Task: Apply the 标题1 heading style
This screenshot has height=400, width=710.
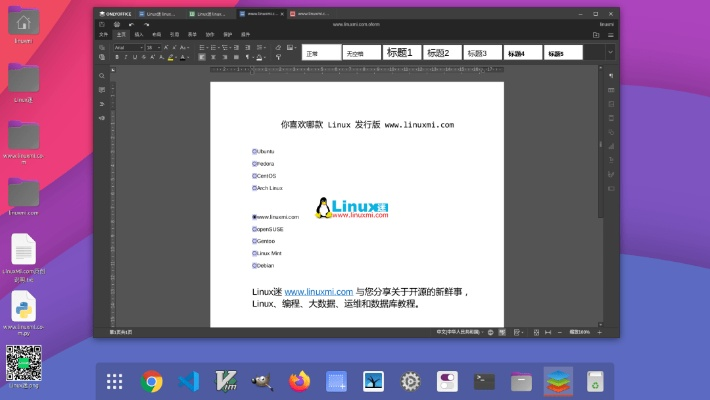Action: 402,53
